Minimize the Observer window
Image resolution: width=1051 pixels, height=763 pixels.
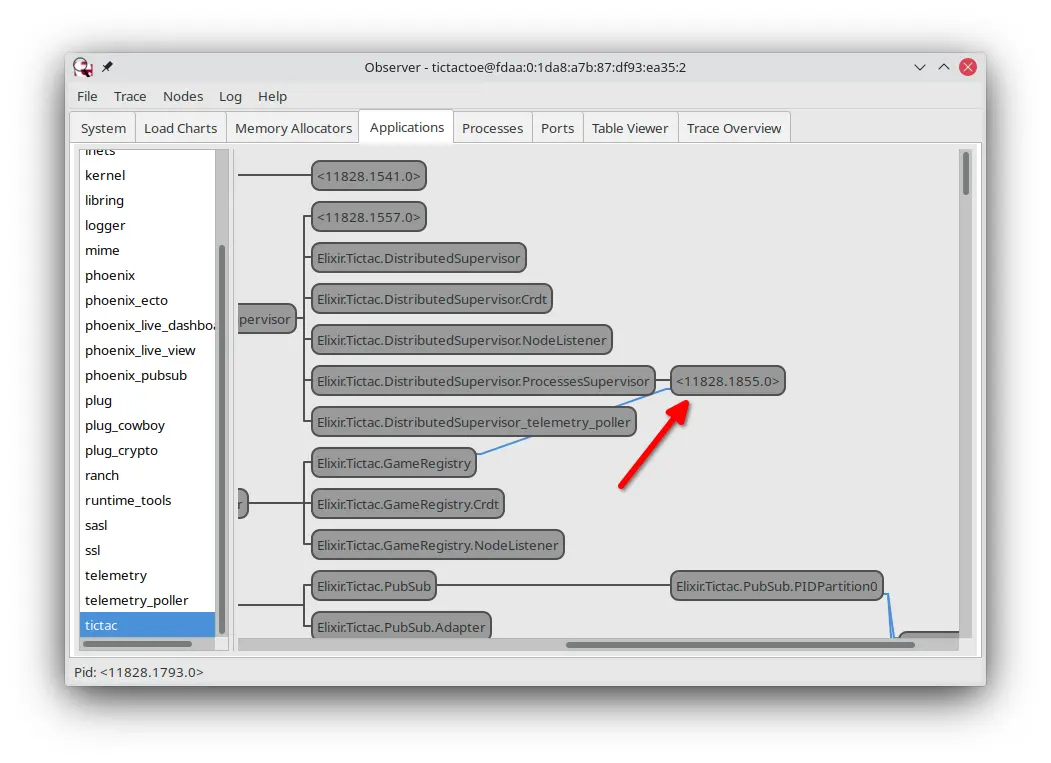(x=920, y=67)
